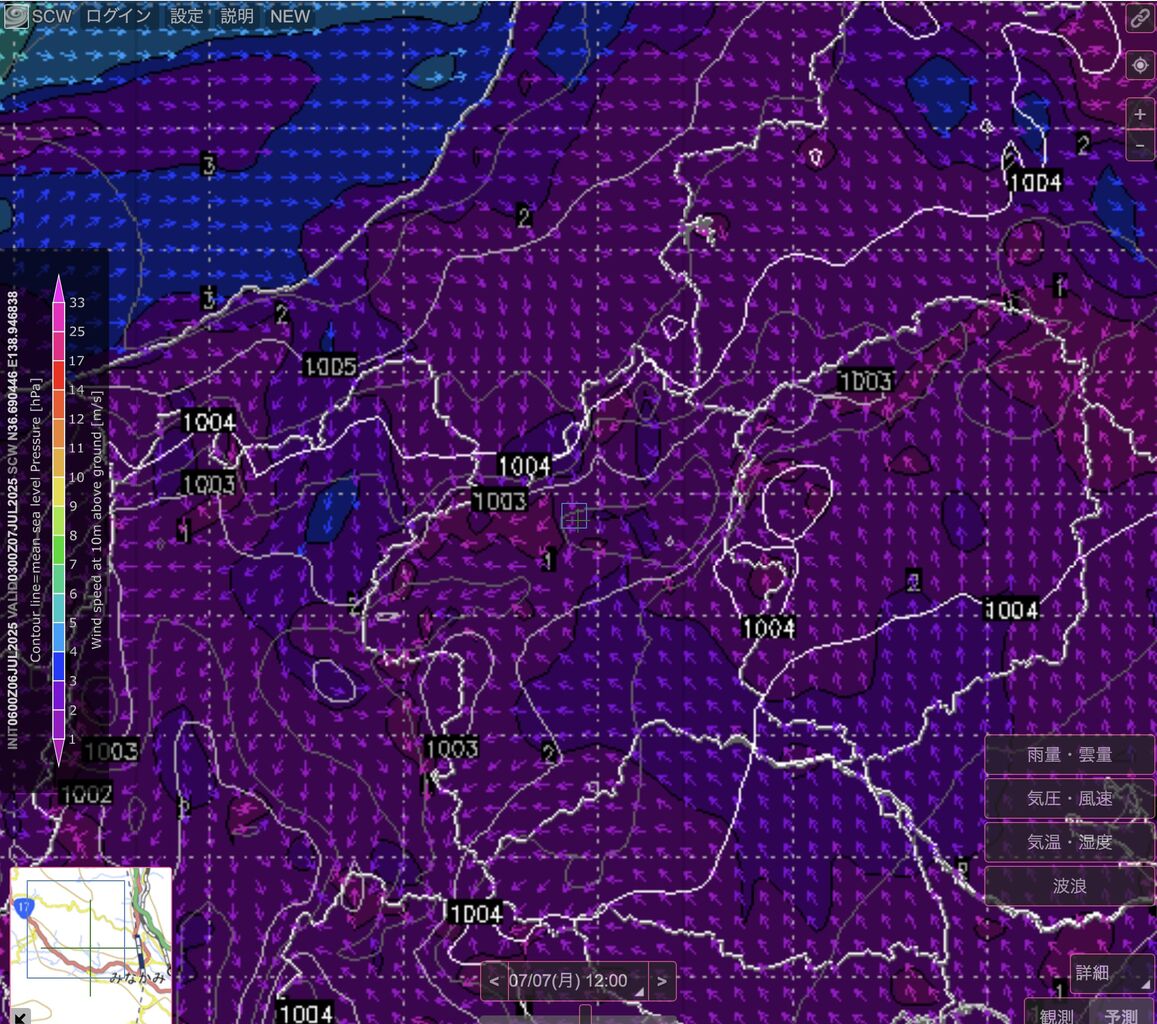Go to next forecast time arrow

[662, 981]
